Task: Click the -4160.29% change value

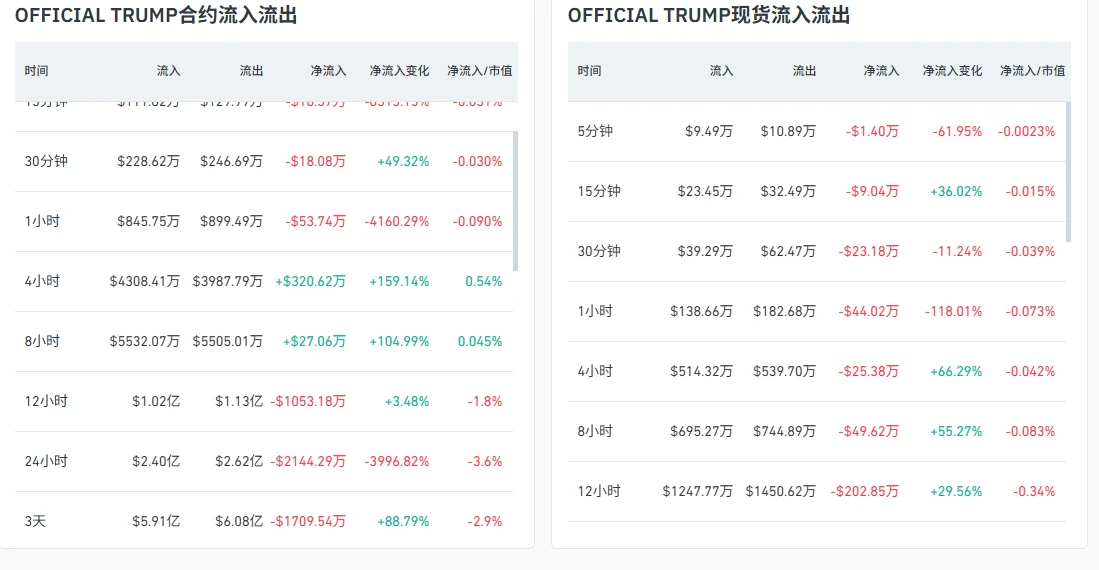Action: [x=397, y=222]
